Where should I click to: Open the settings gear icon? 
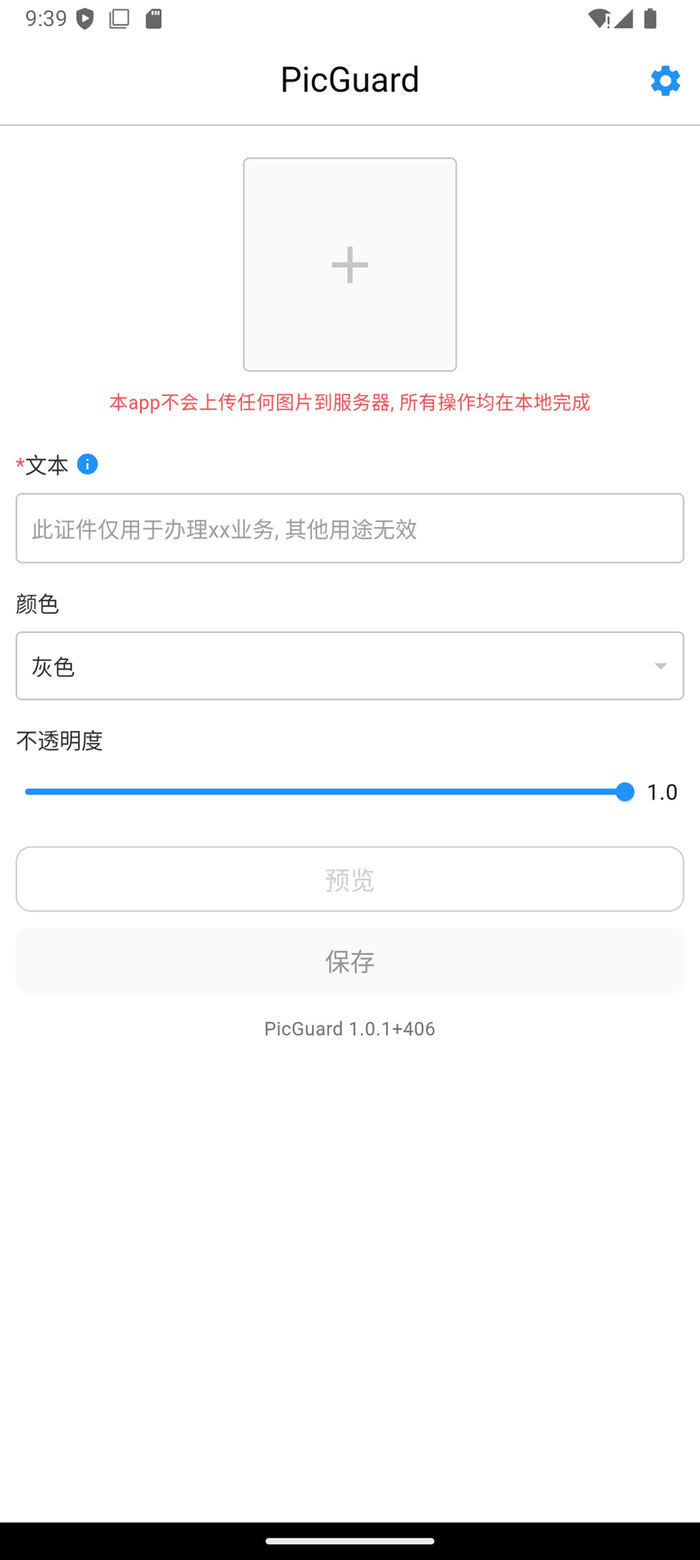click(x=664, y=81)
